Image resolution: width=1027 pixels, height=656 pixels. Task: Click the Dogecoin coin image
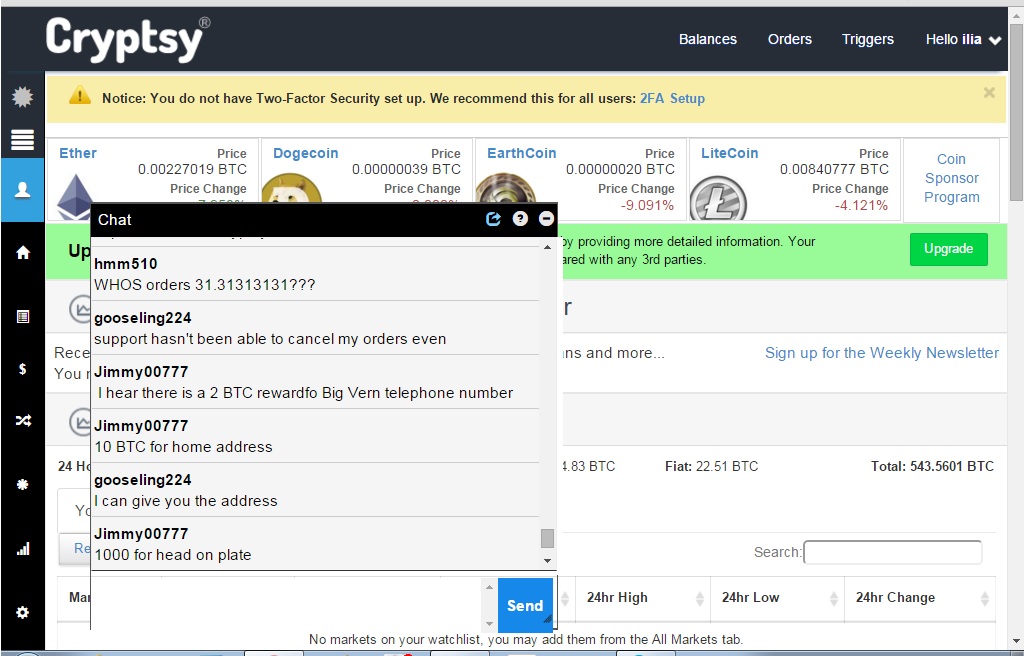click(x=291, y=189)
